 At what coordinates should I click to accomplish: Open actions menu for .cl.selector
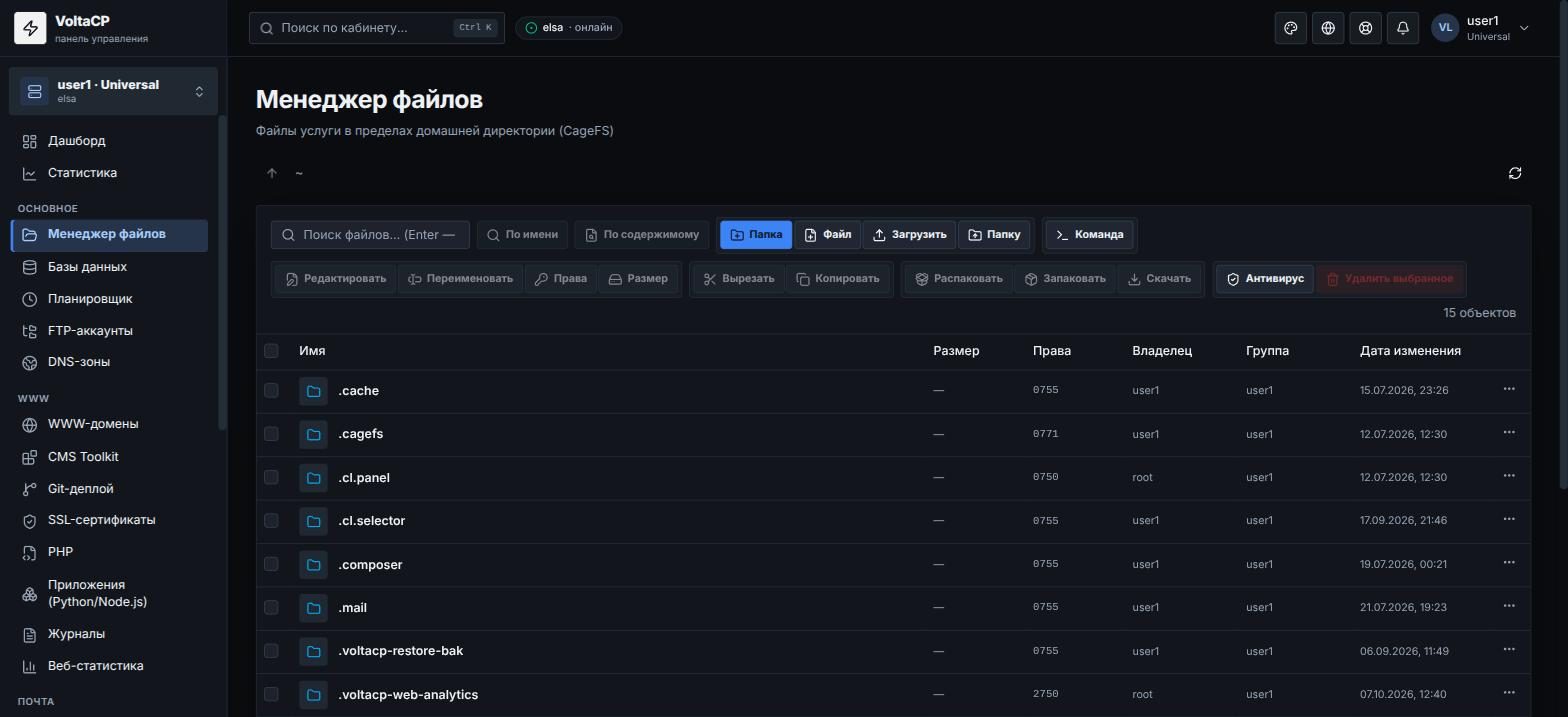tap(1509, 520)
